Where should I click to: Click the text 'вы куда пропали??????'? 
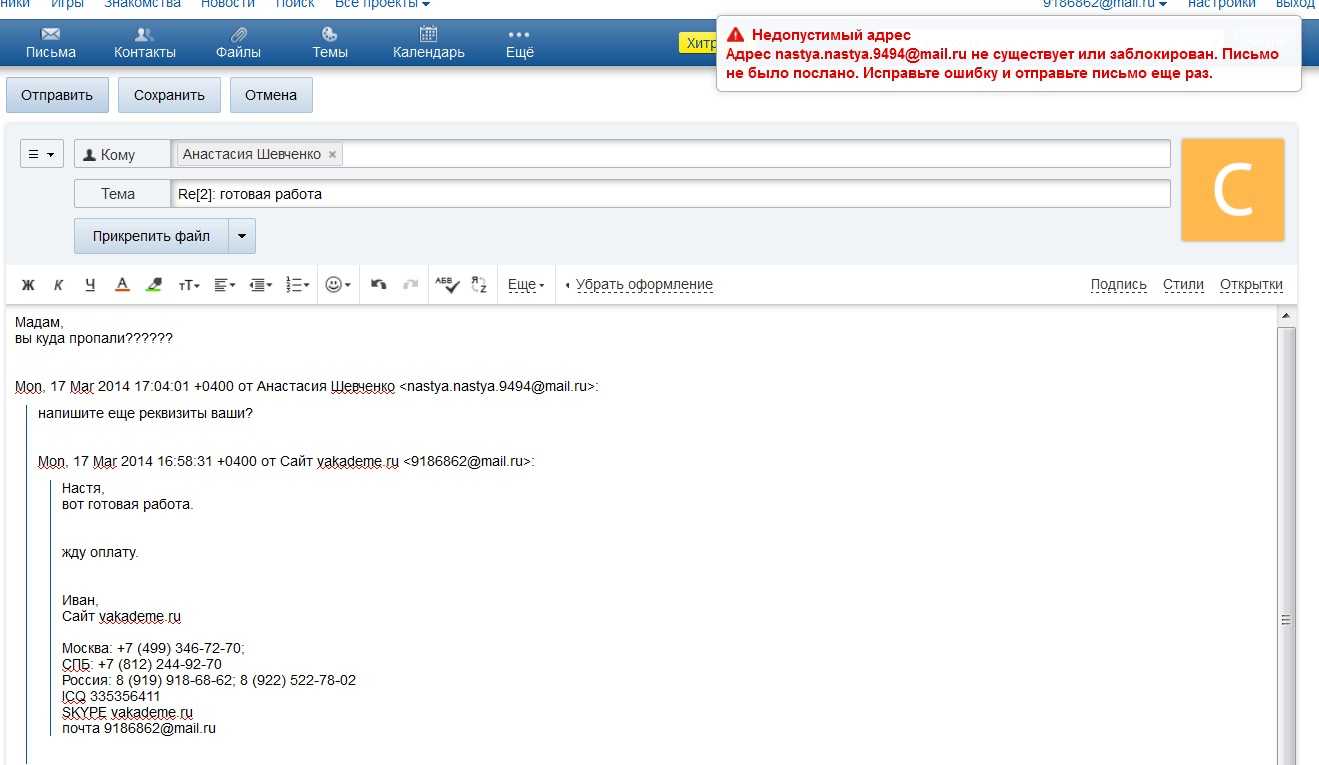point(94,338)
